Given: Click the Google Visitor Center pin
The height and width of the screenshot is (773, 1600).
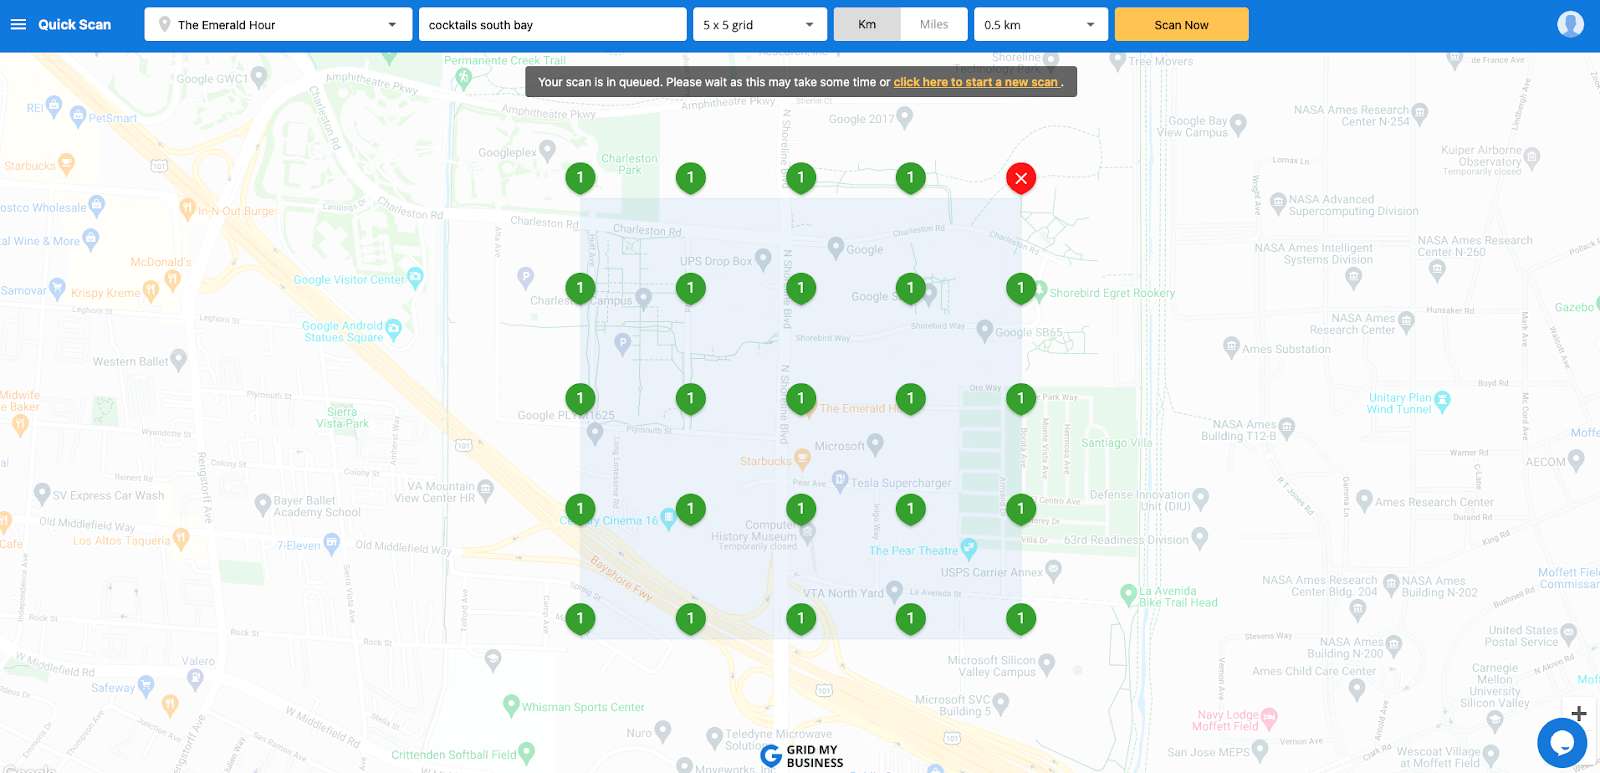Looking at the screenshot, I should (415, 277).
